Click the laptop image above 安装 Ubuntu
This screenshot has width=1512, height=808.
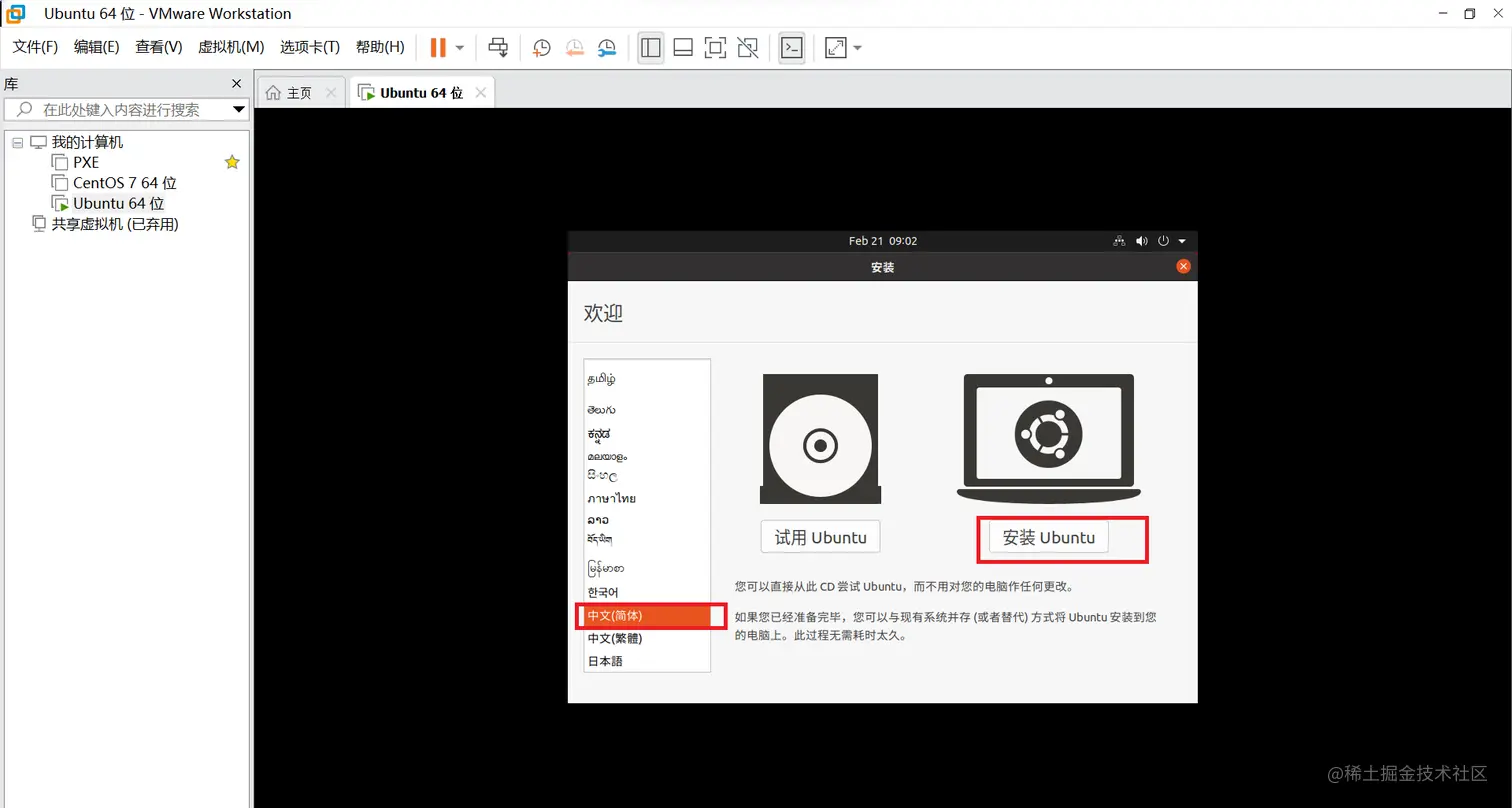click(x=1048, y=438)
